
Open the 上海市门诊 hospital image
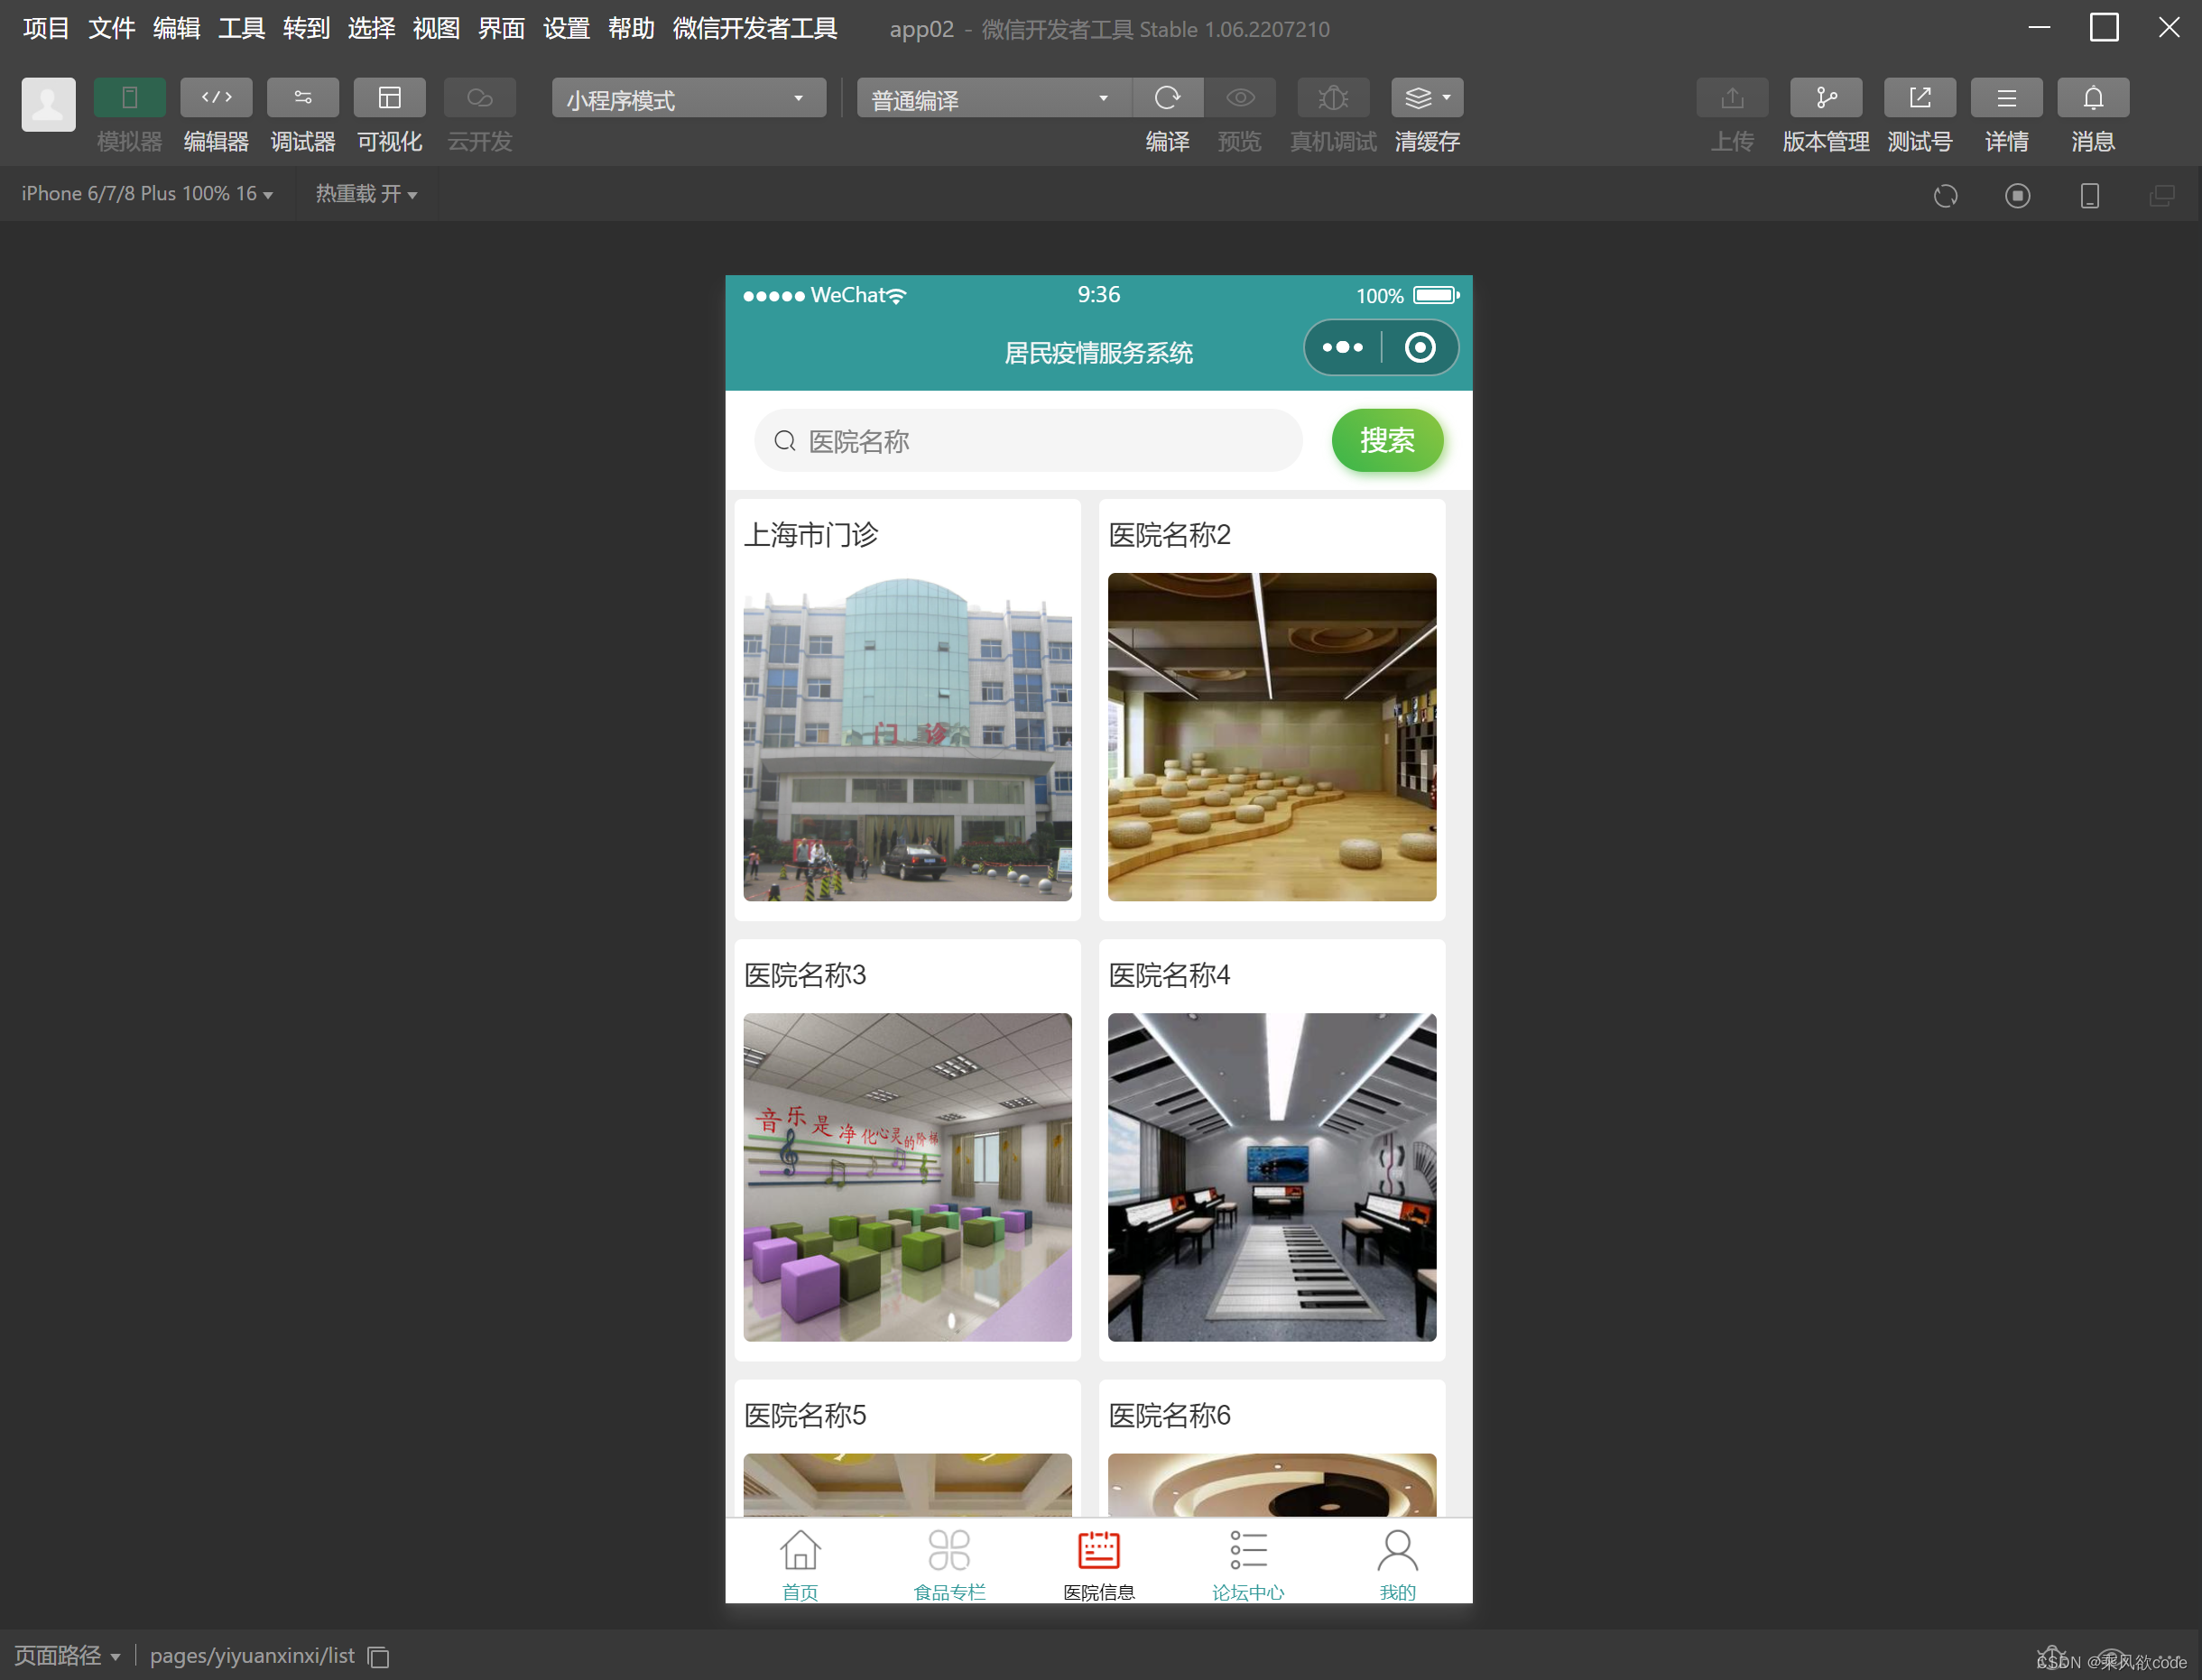906,737
